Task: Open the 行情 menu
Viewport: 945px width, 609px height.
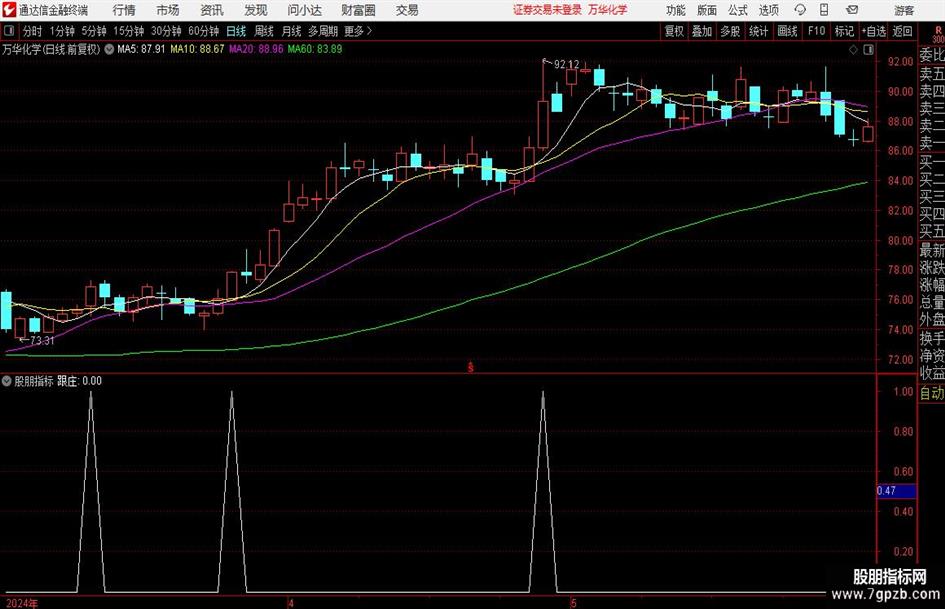Action: pos(124,10)
